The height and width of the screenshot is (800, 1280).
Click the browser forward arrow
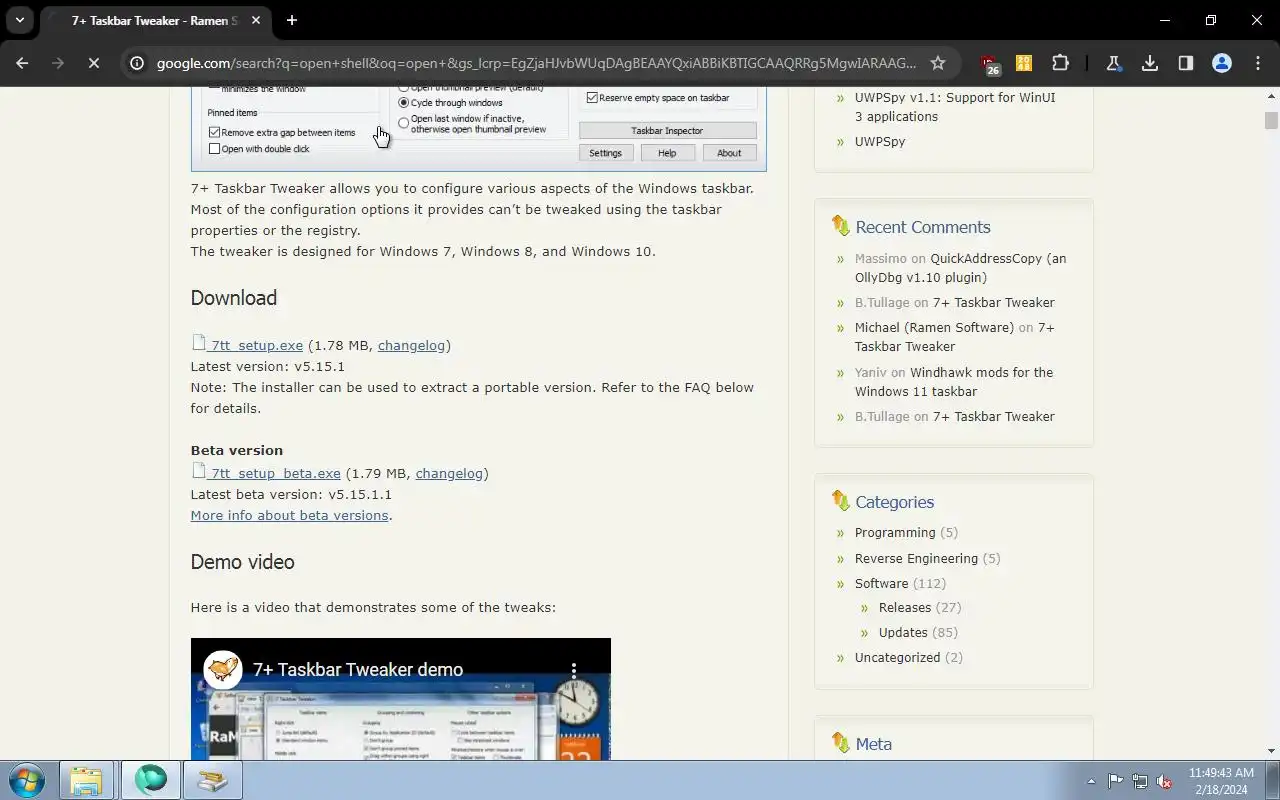tap(57, 63)
